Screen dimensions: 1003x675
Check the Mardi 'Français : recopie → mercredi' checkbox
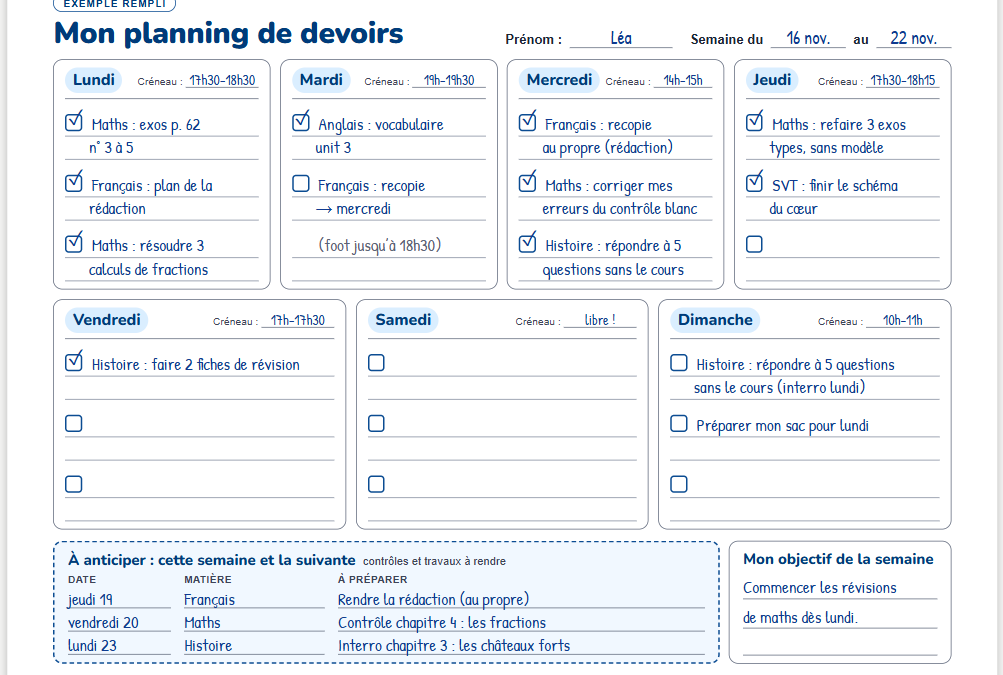pos(301,184)
